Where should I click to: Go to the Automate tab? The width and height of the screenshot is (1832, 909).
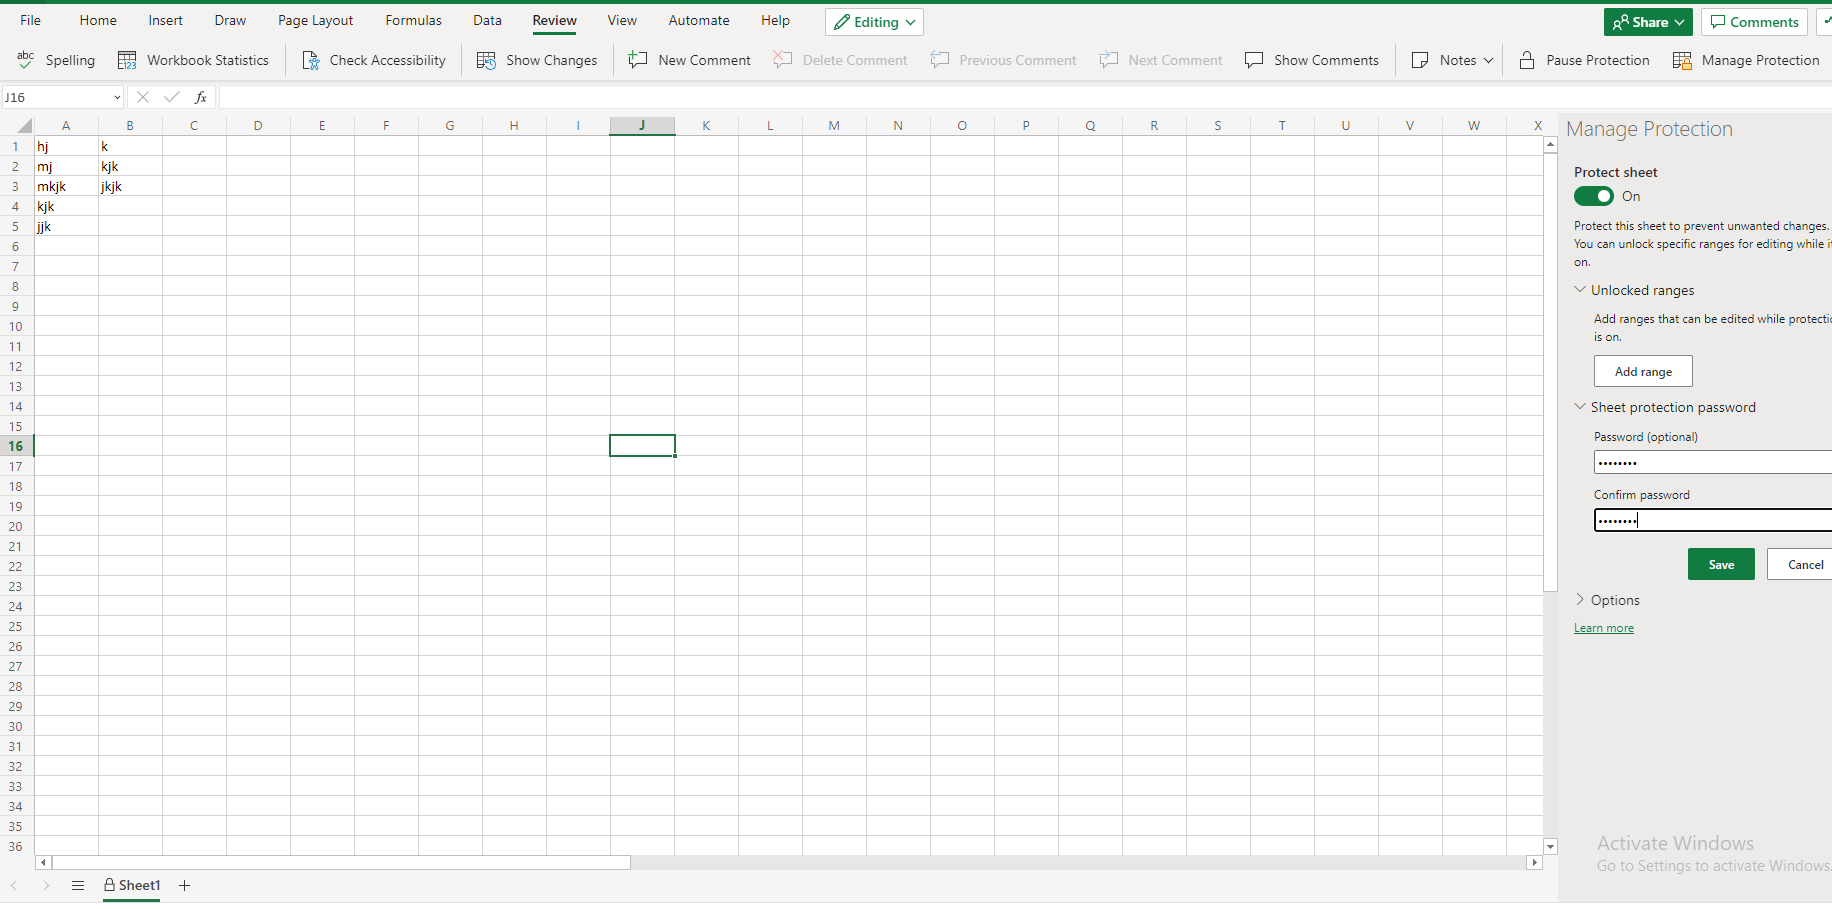click(699, 20)
